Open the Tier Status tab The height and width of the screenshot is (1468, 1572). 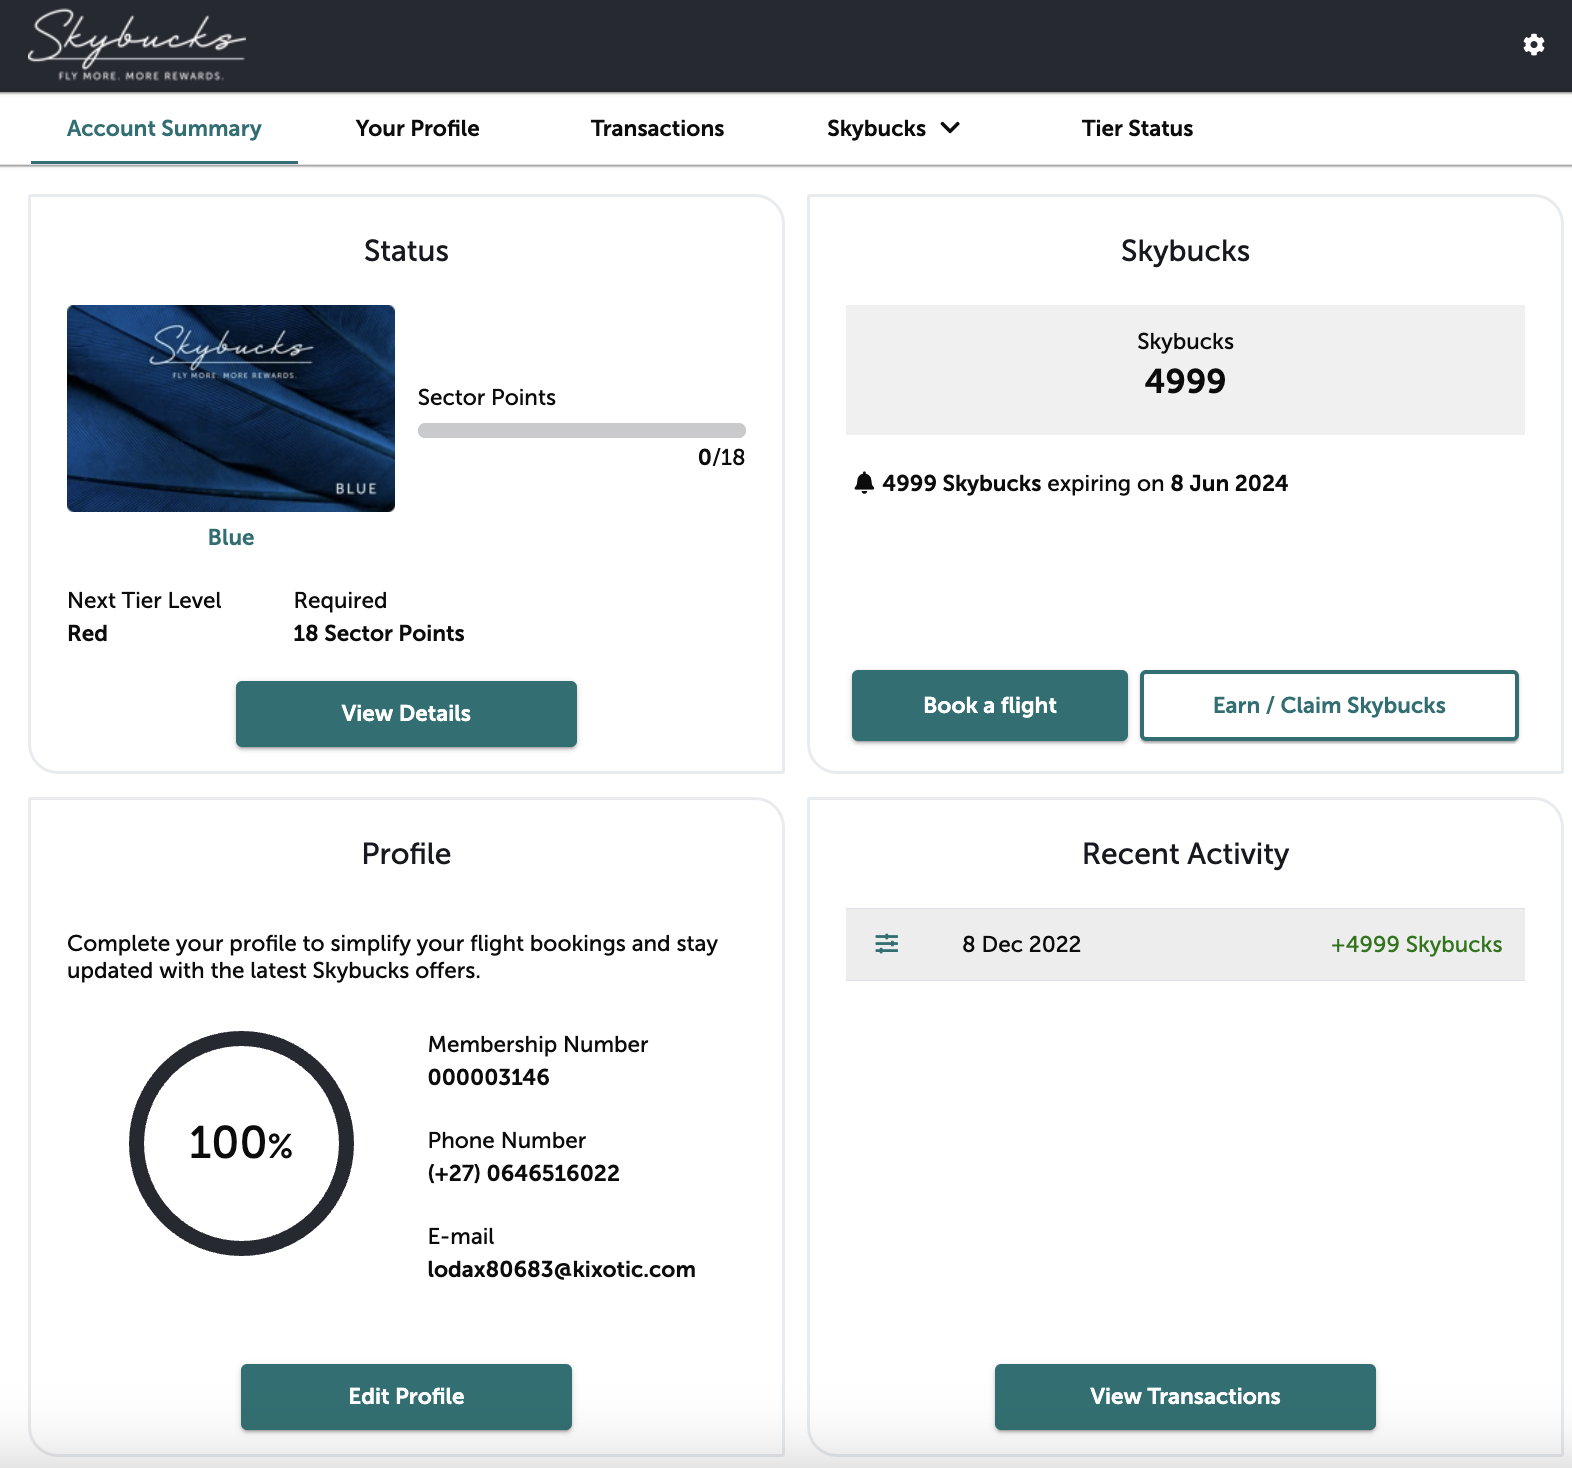1137,128
